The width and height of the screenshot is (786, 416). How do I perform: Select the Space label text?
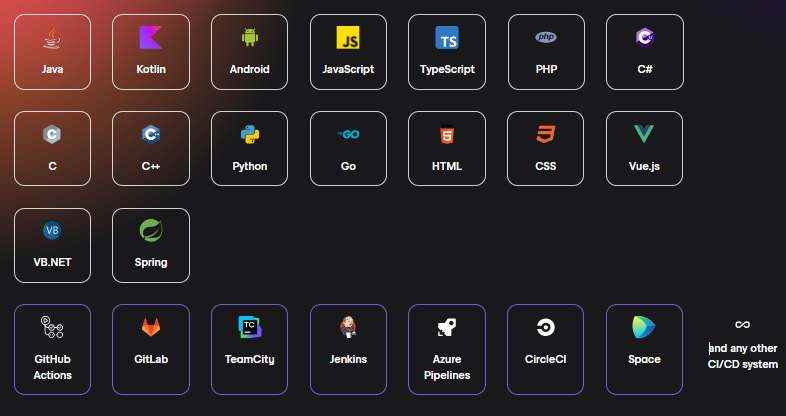tap(644, 359)
